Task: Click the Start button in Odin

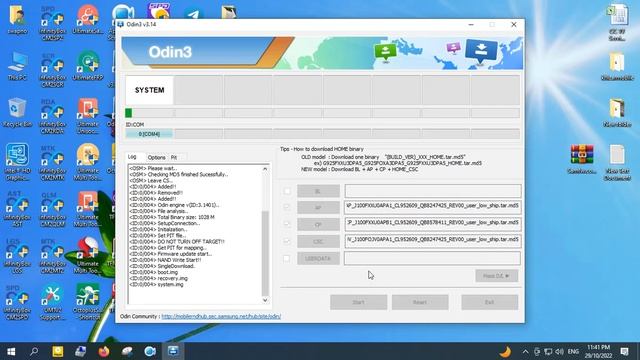Action: tap(358, 302)
